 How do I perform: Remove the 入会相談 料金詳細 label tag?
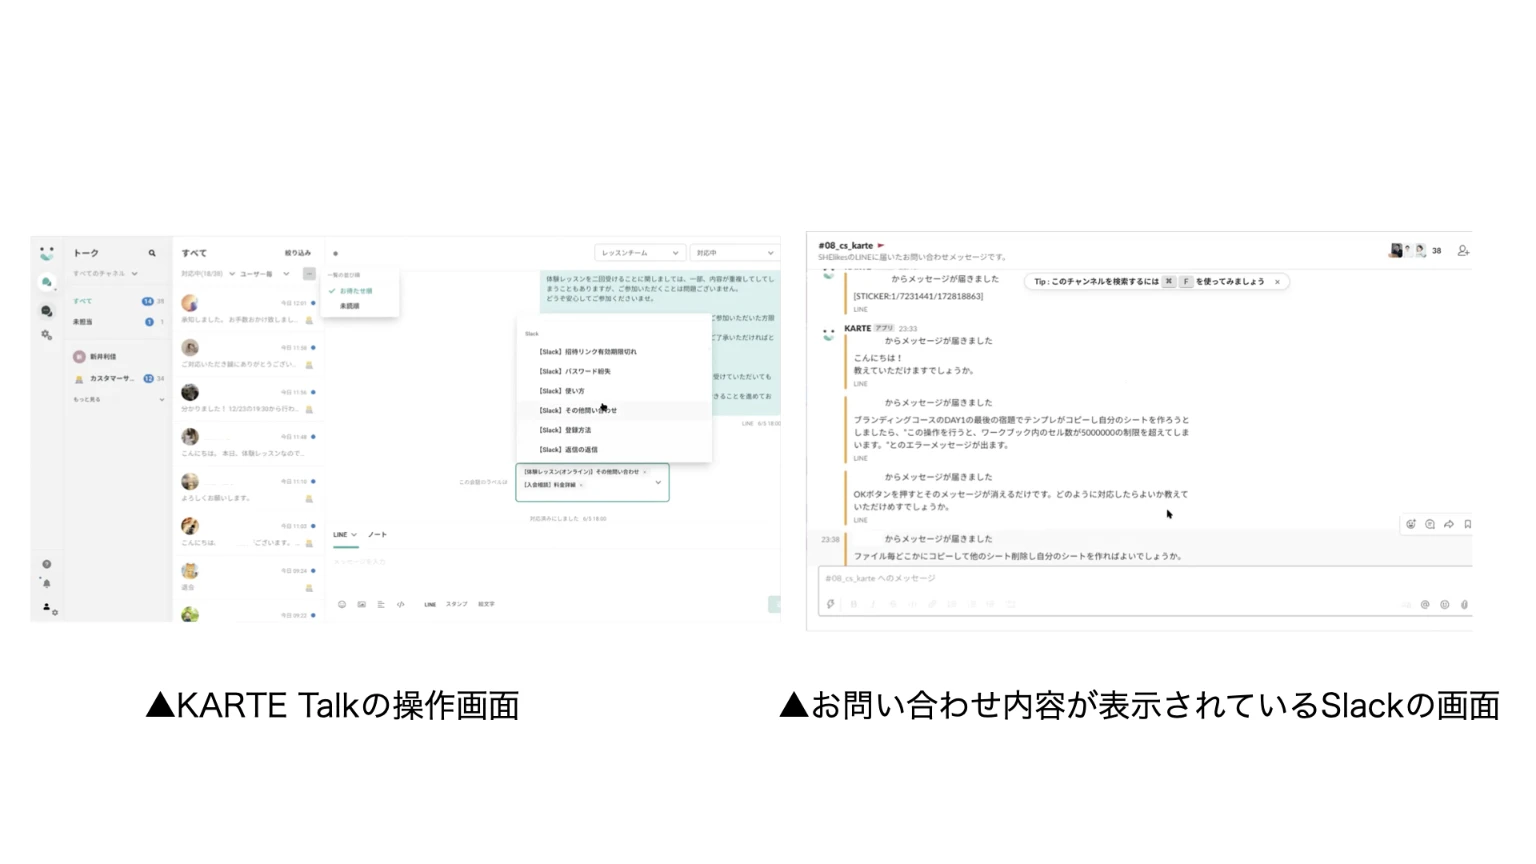coord(582,485)
